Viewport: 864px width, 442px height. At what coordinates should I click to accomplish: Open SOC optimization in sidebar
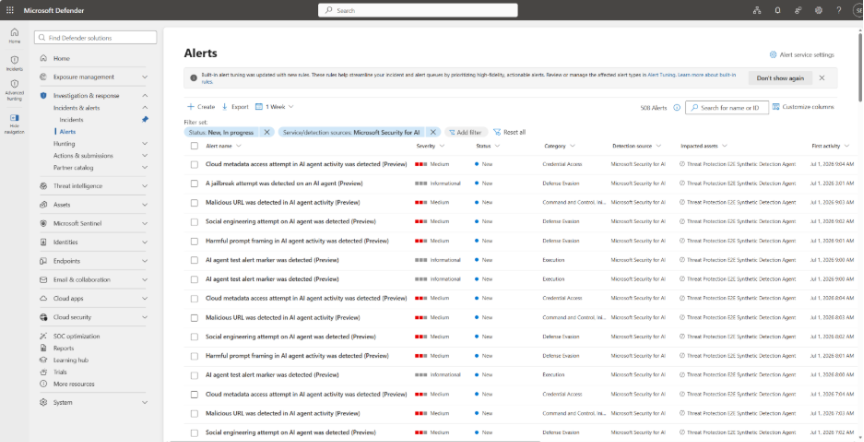77,336
